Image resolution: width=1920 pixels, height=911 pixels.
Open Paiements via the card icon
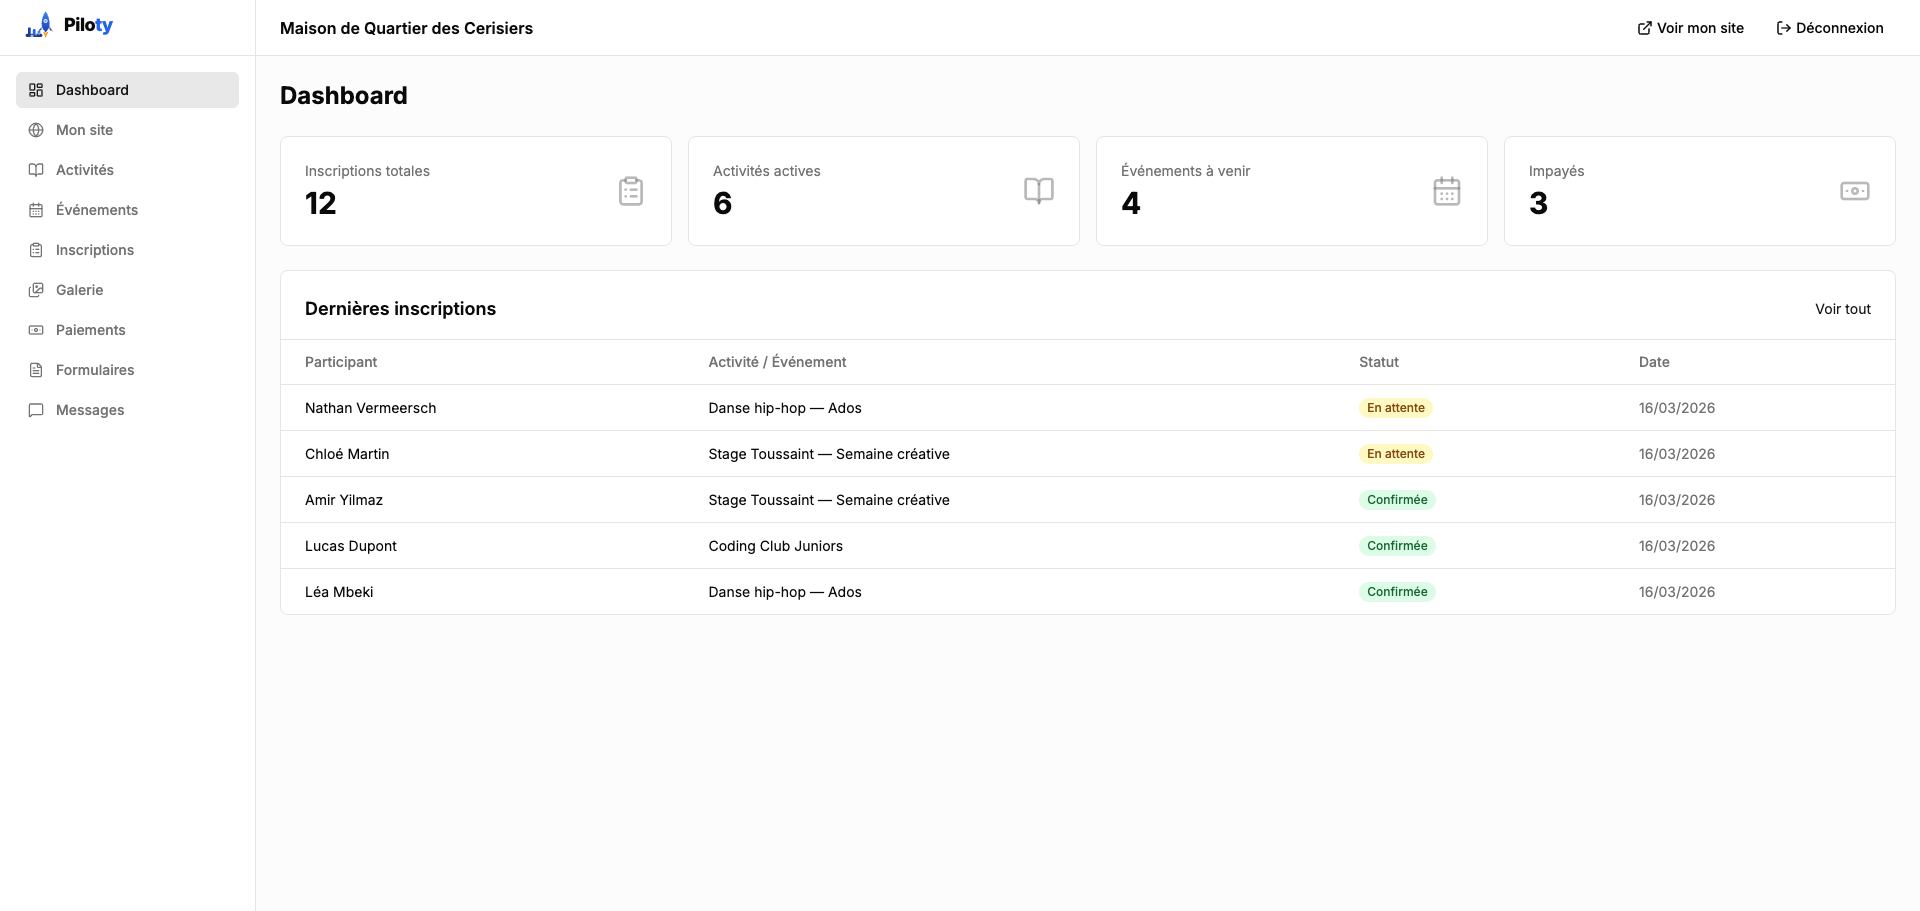[x=36, y=330]
